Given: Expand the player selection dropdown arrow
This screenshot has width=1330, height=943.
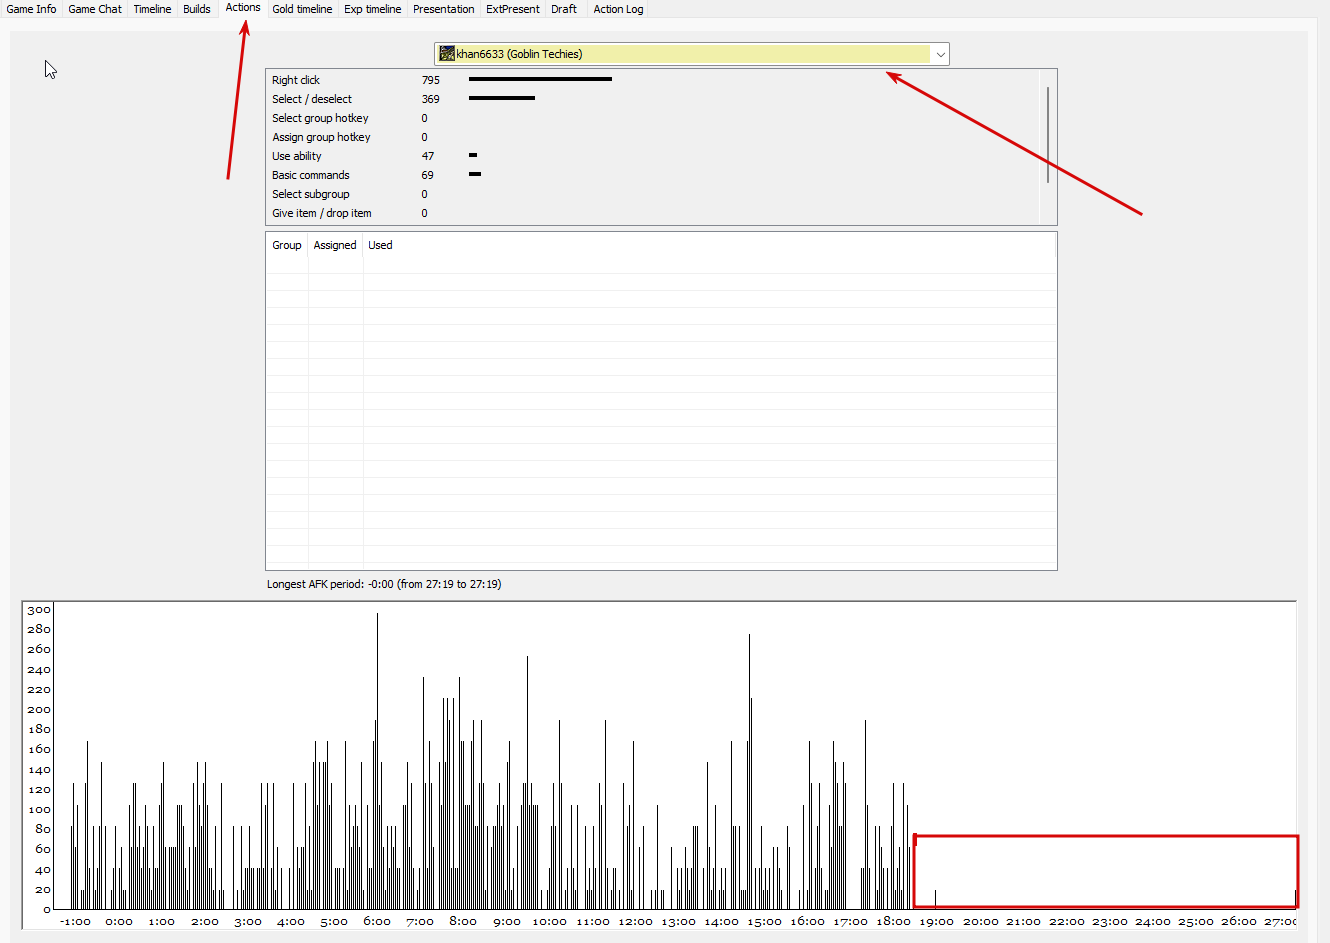Looking at the screenshot, I should (940, 54).
